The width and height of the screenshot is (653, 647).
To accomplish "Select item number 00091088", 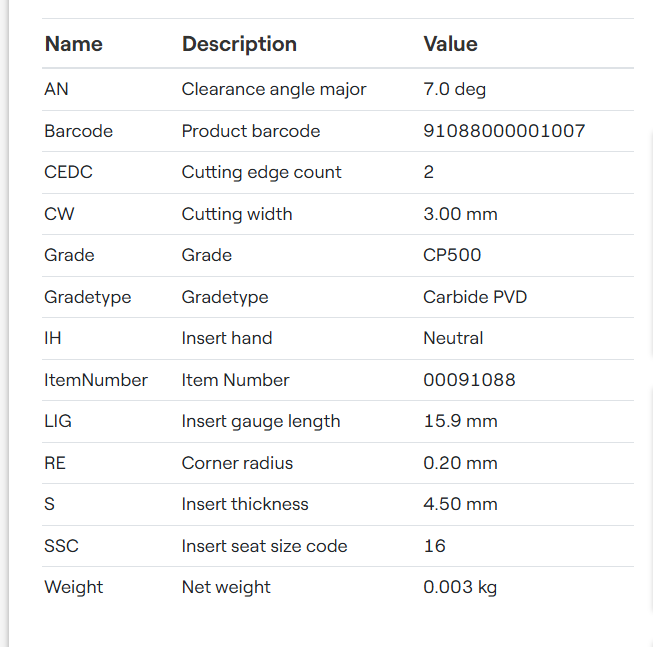I will [469, 380].
